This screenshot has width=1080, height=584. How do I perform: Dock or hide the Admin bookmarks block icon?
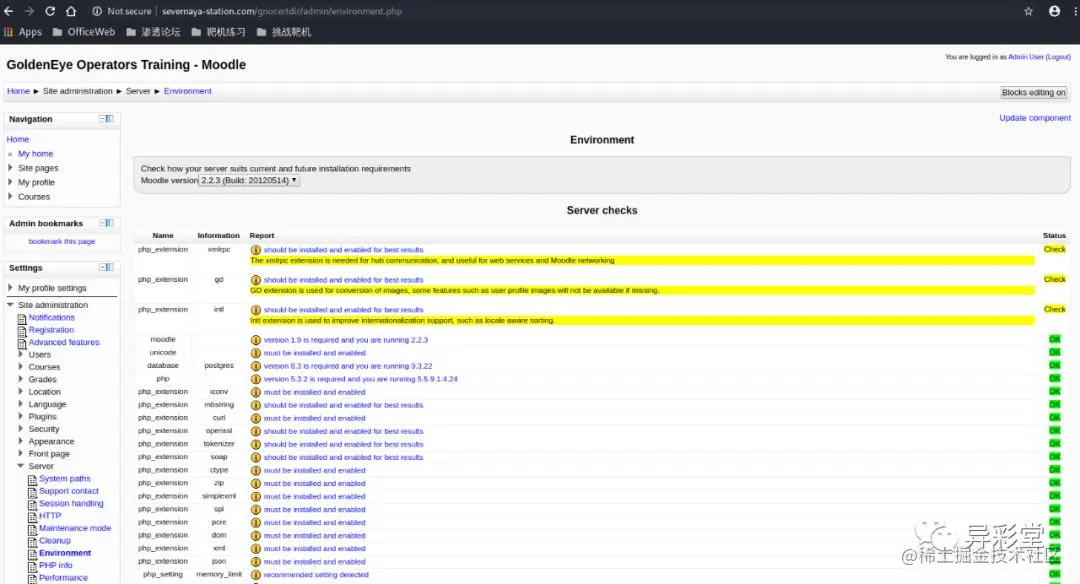coord(106,222)
